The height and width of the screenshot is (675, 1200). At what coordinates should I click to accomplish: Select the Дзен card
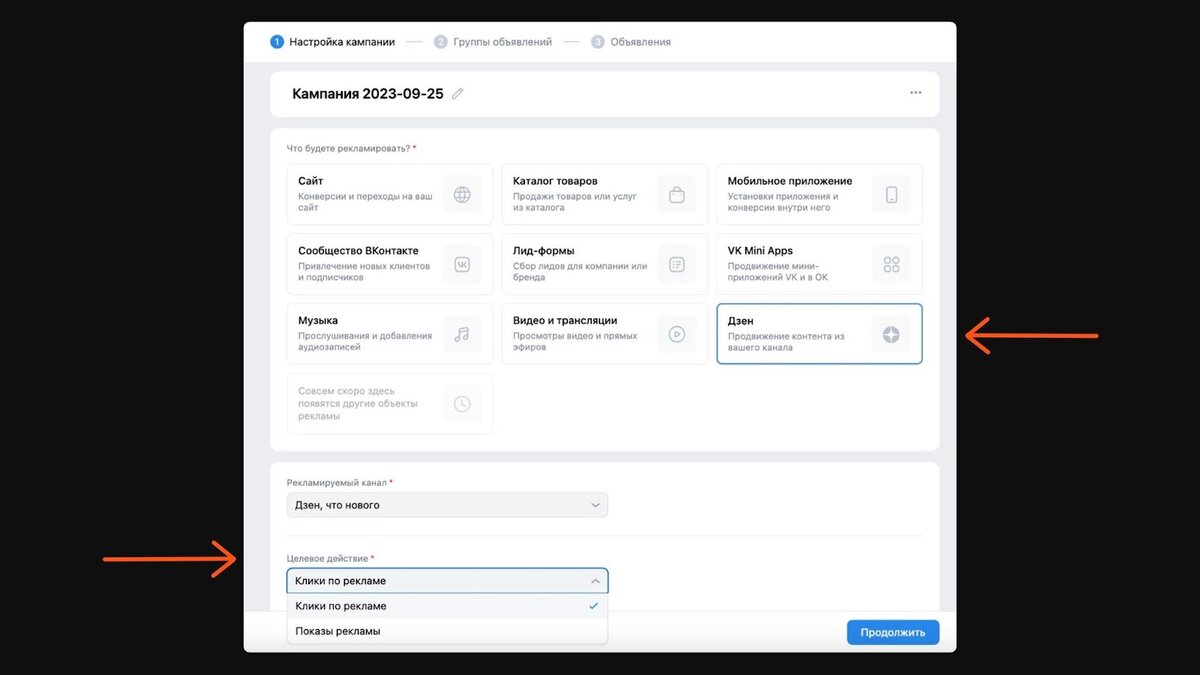(x=820, y=334)
